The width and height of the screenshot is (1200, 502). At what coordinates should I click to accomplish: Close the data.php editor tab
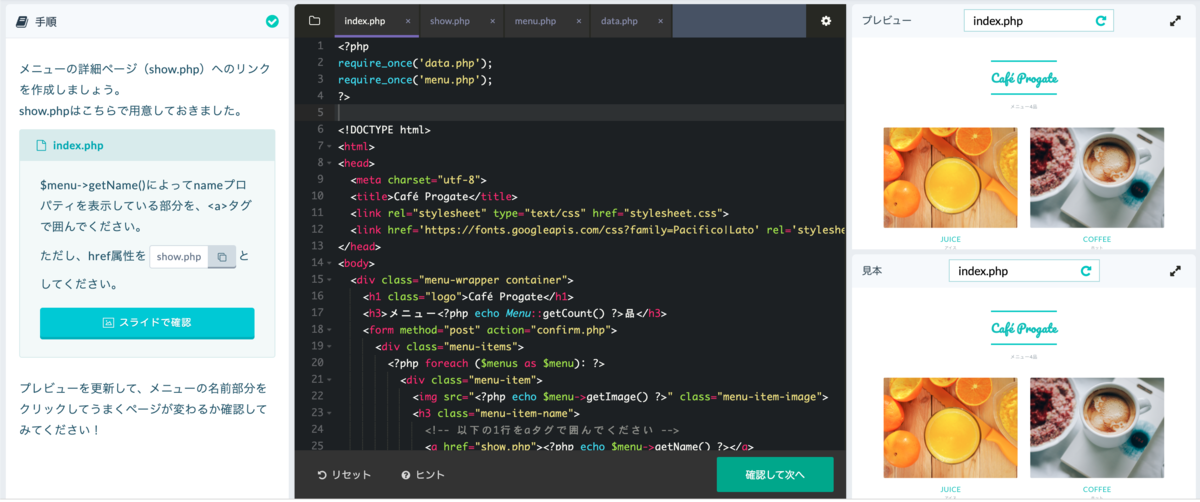pyautogui.click(x=662, y=21)
